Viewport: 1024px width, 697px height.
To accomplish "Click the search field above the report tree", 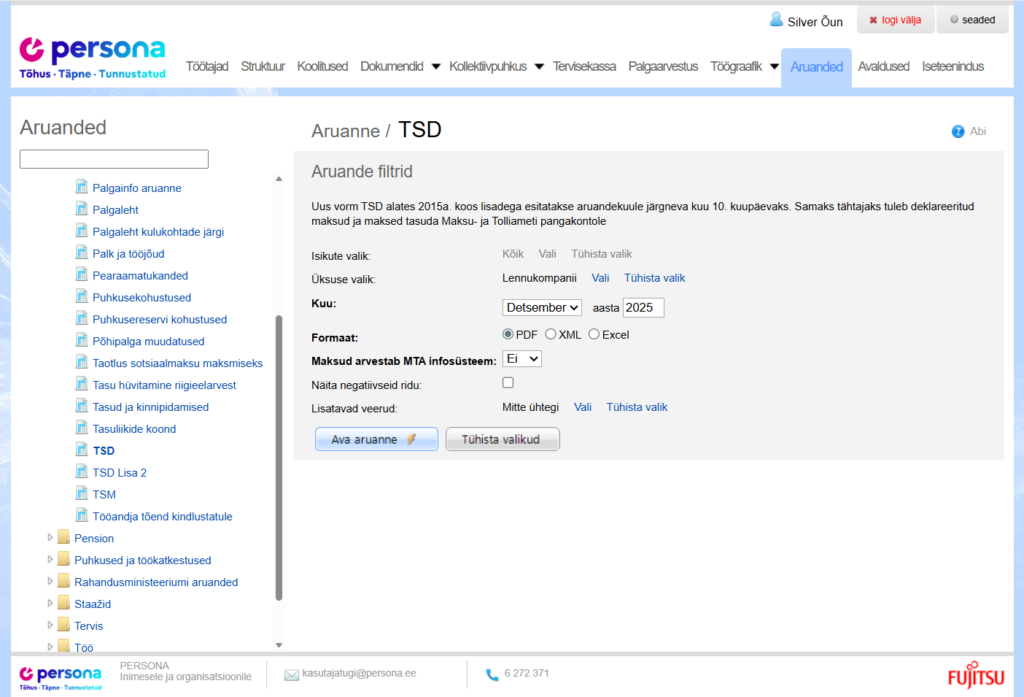I will click(113, 159).
